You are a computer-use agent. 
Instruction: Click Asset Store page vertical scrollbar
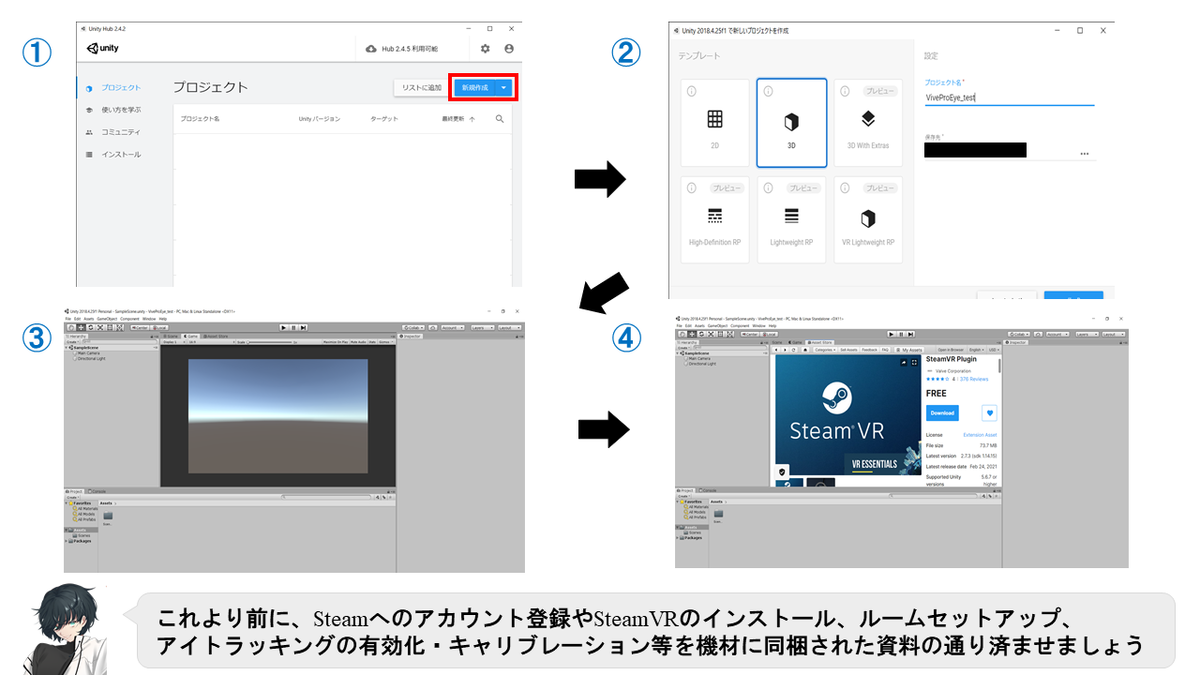coord(999,366)
